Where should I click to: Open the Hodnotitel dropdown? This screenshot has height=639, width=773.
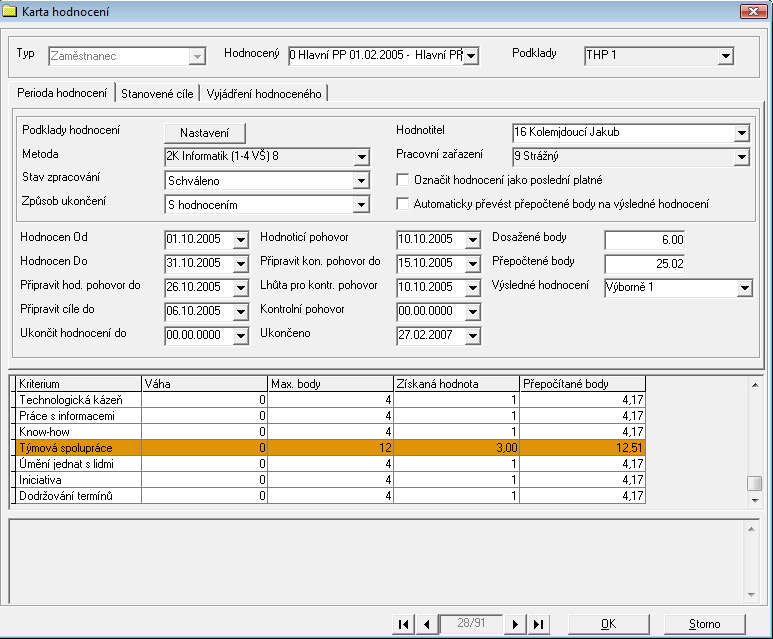(x=741, y=133)
